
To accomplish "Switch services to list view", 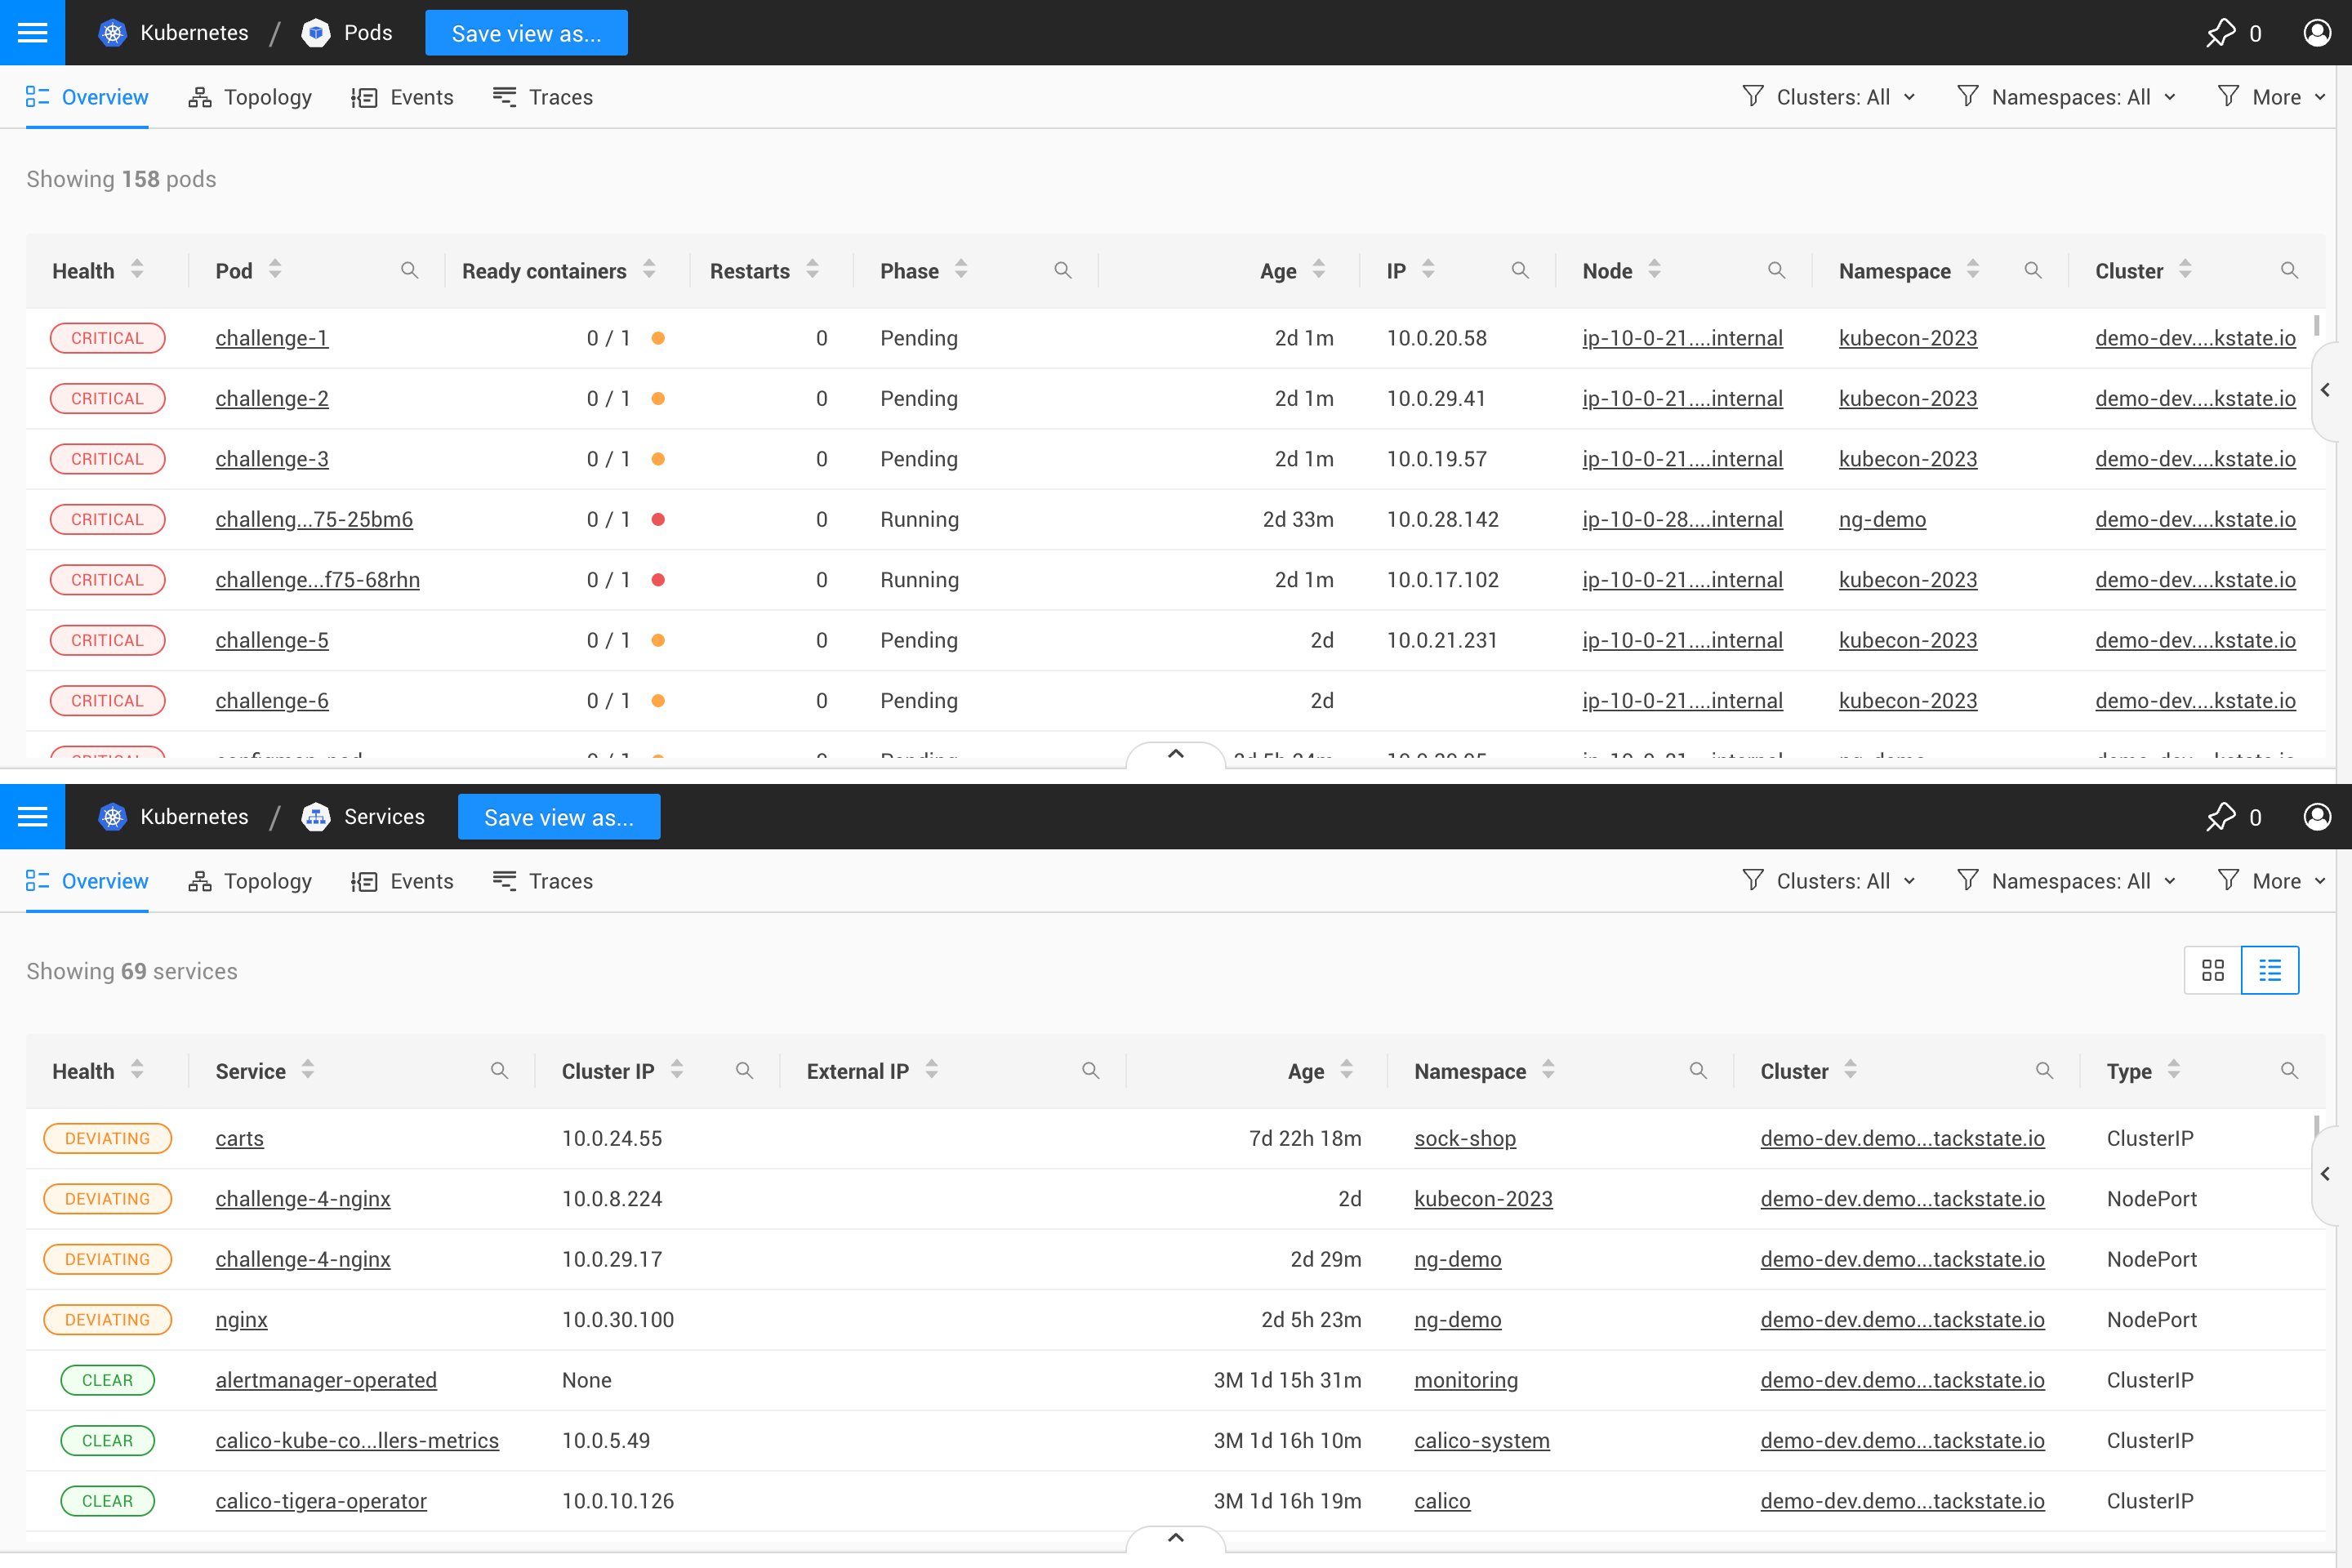I will click(2270, 970).
